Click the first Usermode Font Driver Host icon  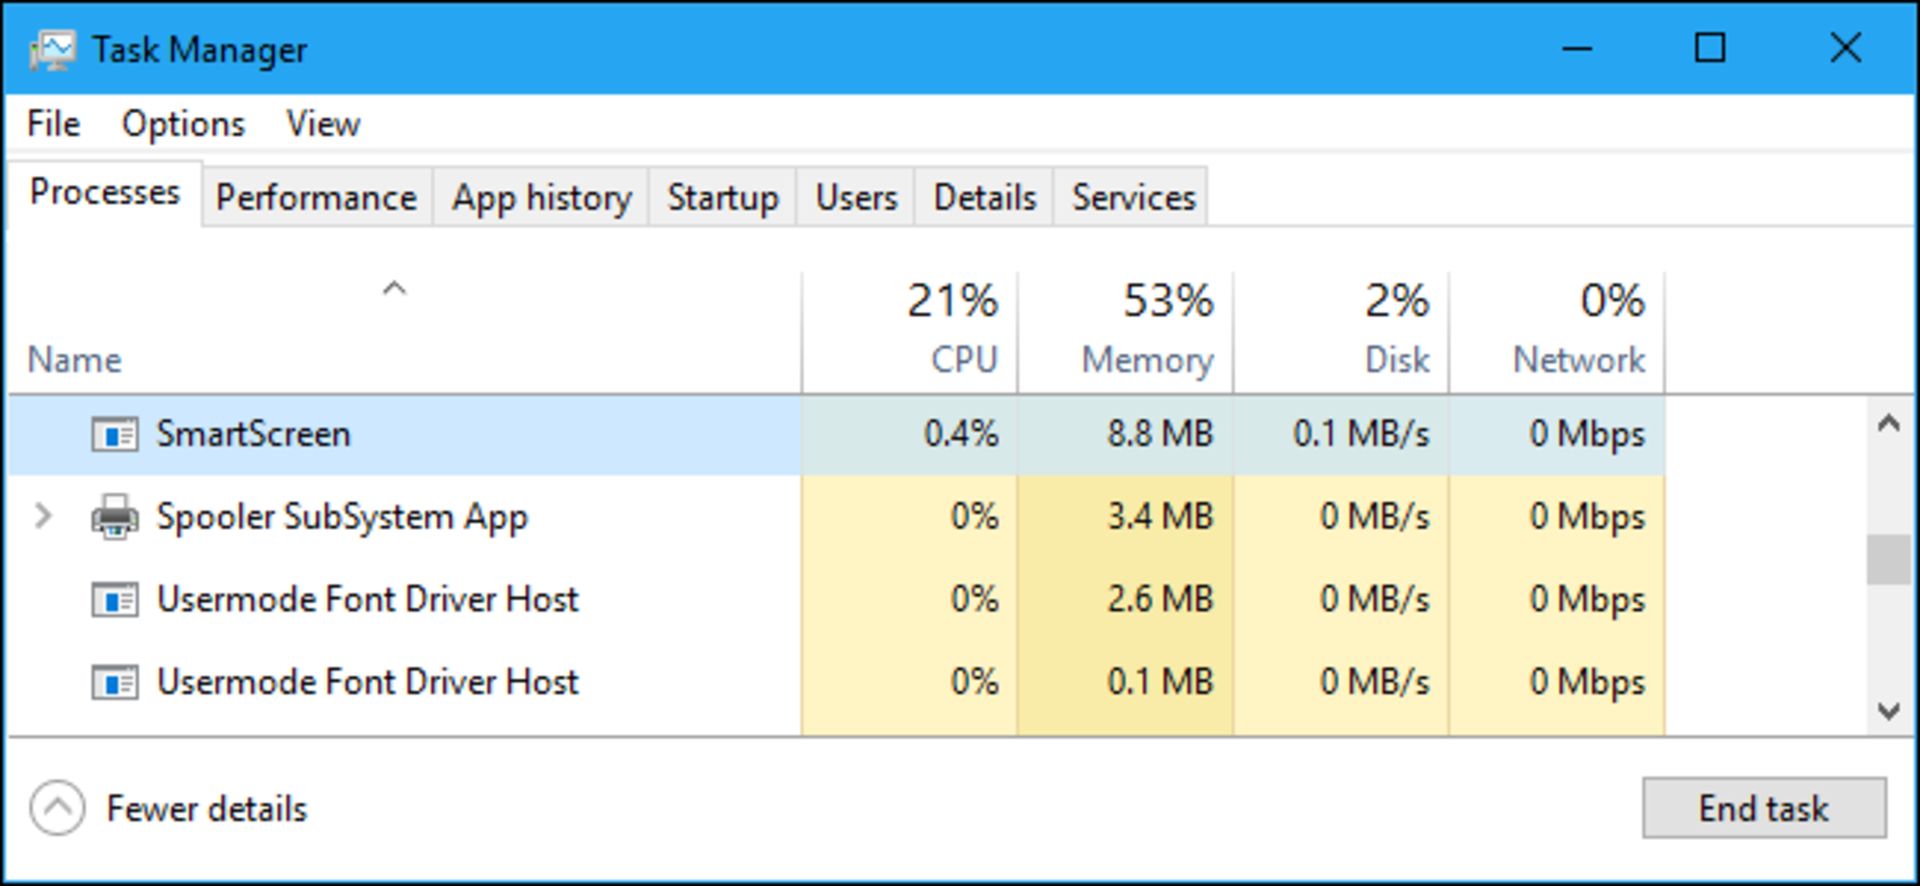click(115, 600)
